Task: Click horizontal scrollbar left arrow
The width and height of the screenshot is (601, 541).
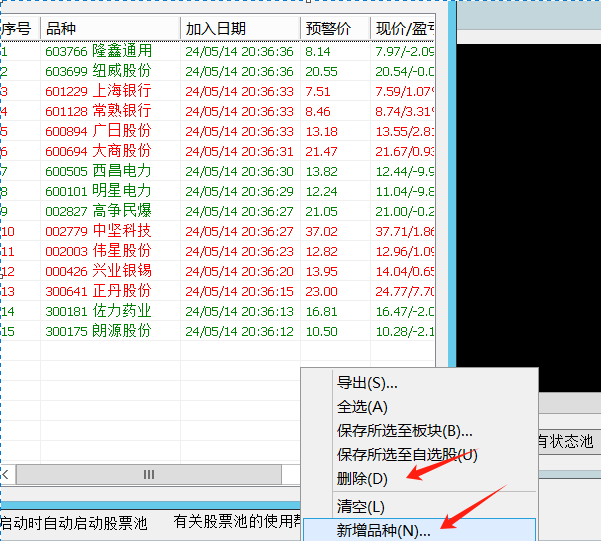Action: point(6,475)
